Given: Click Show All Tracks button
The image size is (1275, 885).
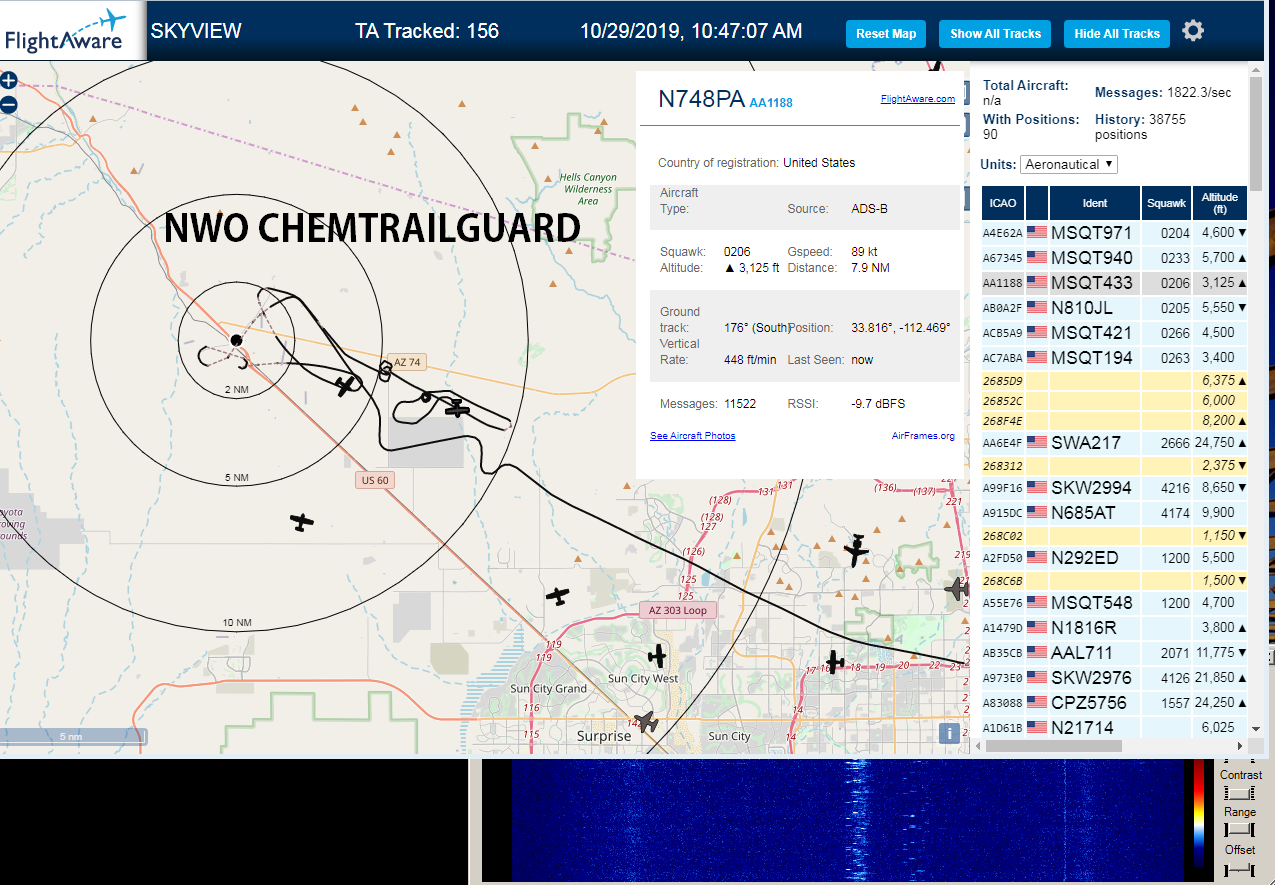Looking at the screenshot, I should point(995,33).
